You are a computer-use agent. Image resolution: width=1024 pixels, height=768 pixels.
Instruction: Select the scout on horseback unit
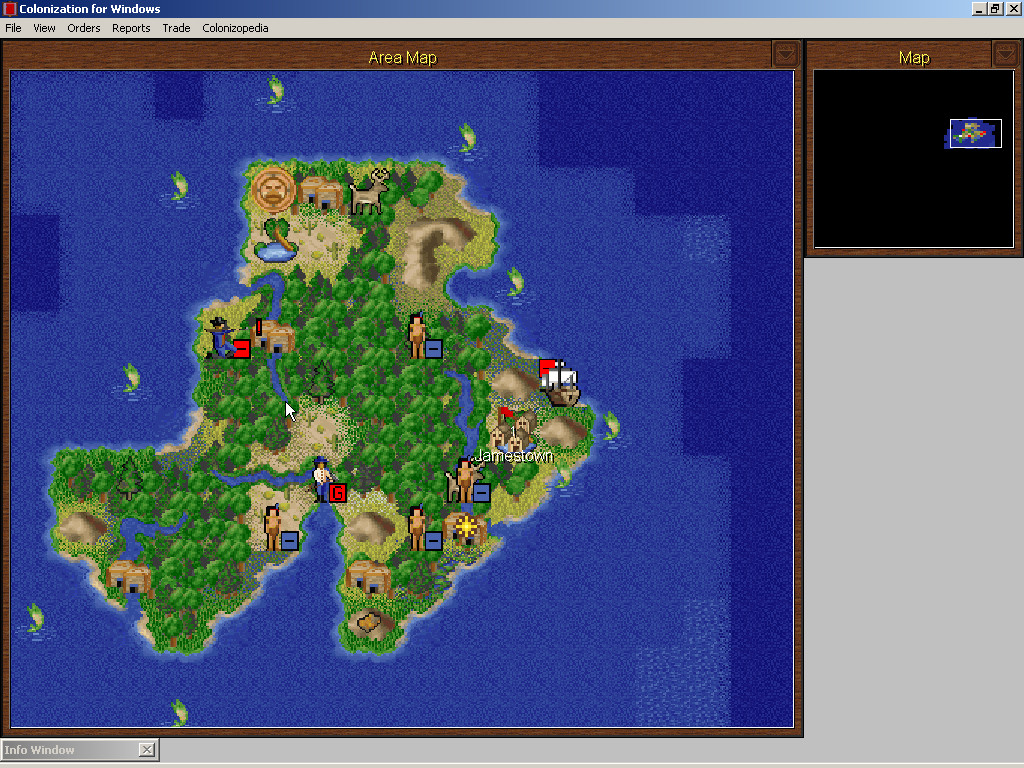pyautogui.click(x=228, y=338)
